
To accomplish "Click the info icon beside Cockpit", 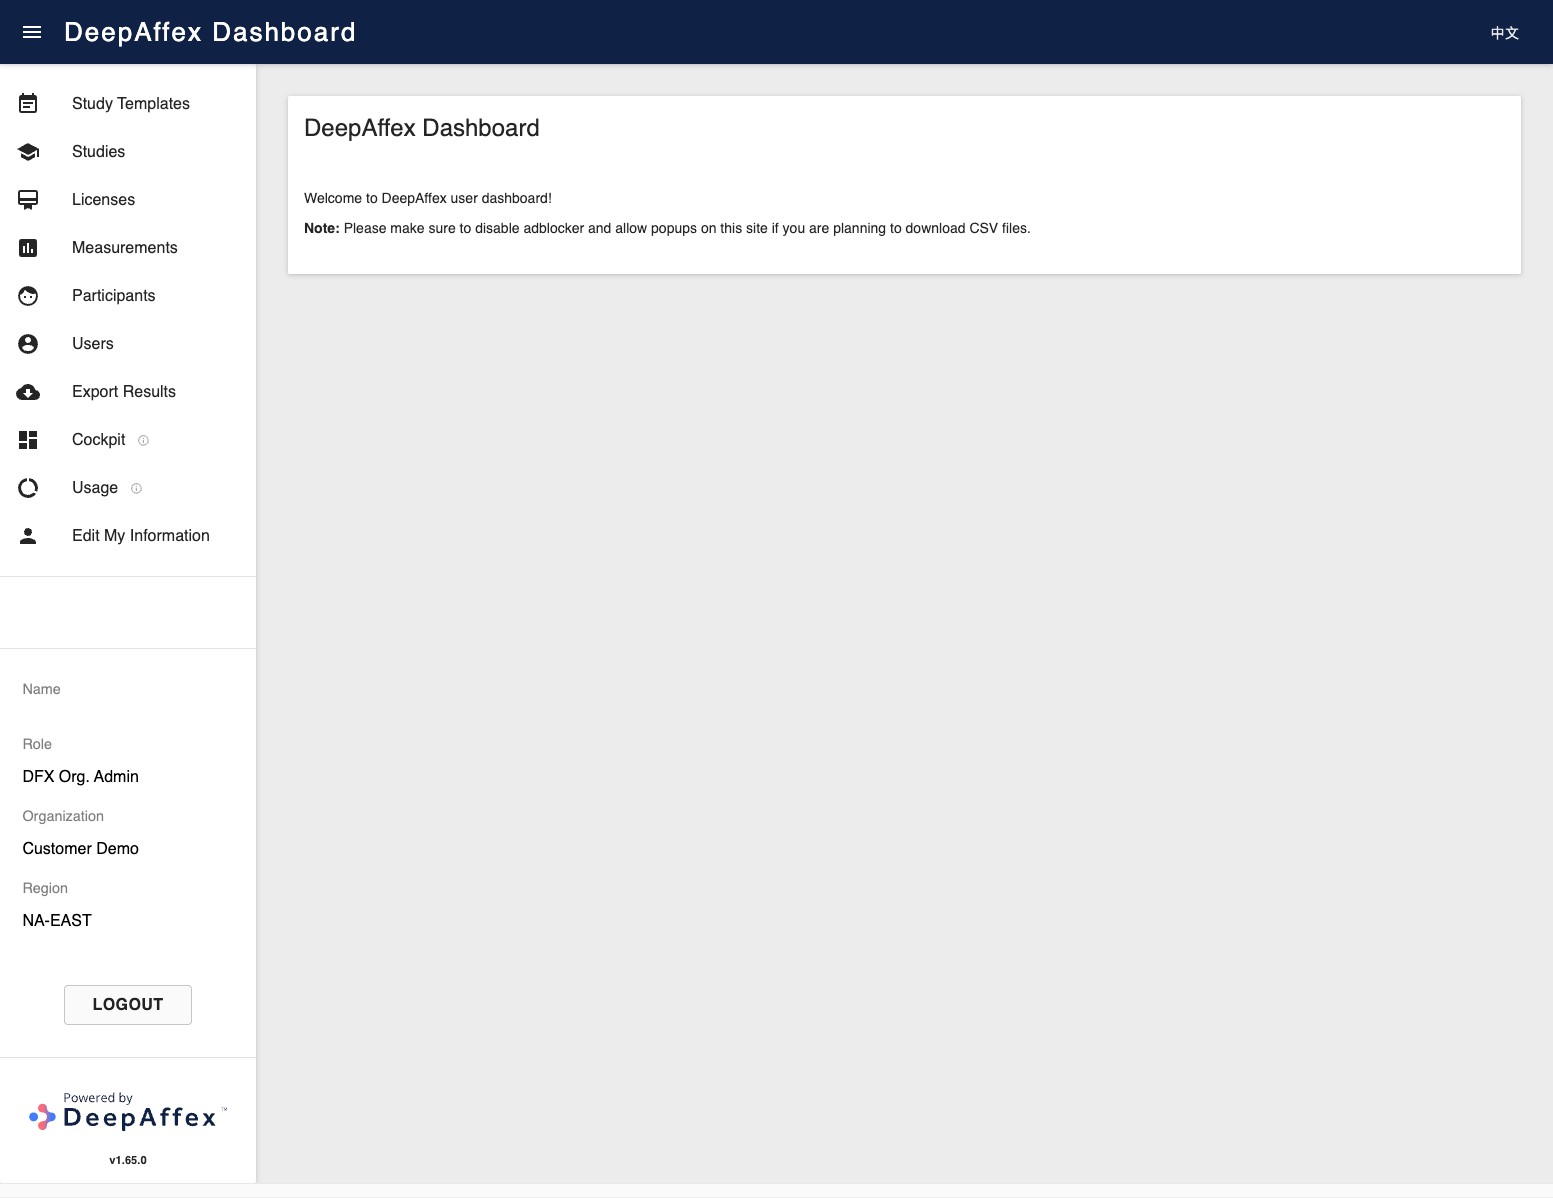I will click(143, 440).
